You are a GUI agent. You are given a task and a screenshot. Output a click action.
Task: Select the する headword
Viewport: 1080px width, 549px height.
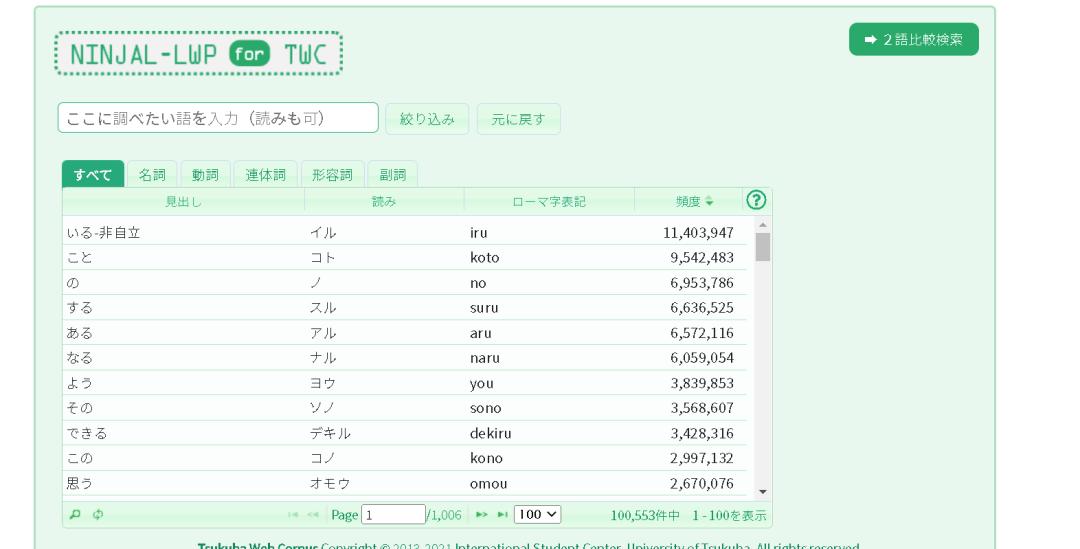click(x=79, y=307)
